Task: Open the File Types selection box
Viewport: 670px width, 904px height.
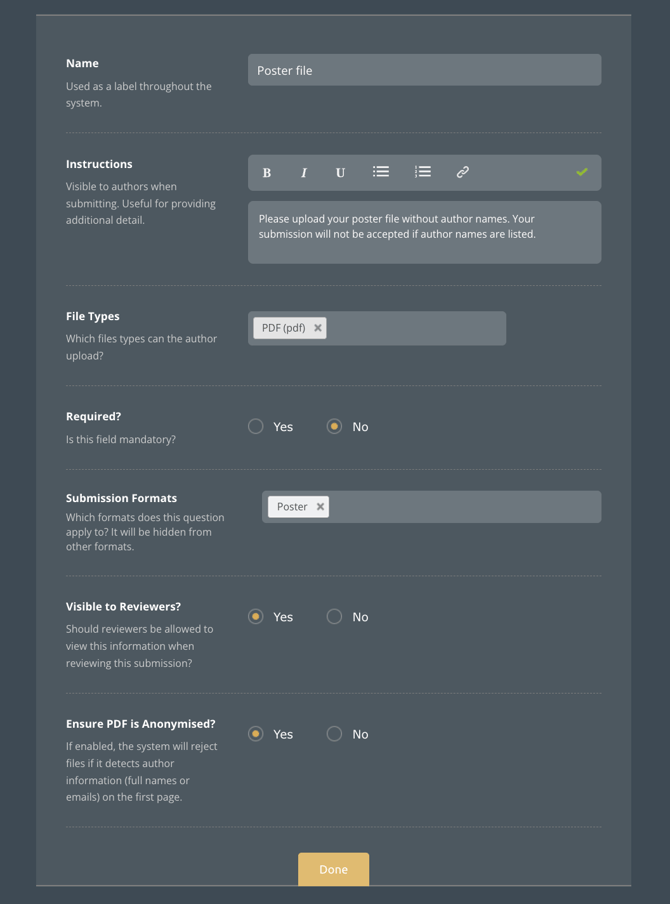Action: pyautogui.click(x=415, y=328)
